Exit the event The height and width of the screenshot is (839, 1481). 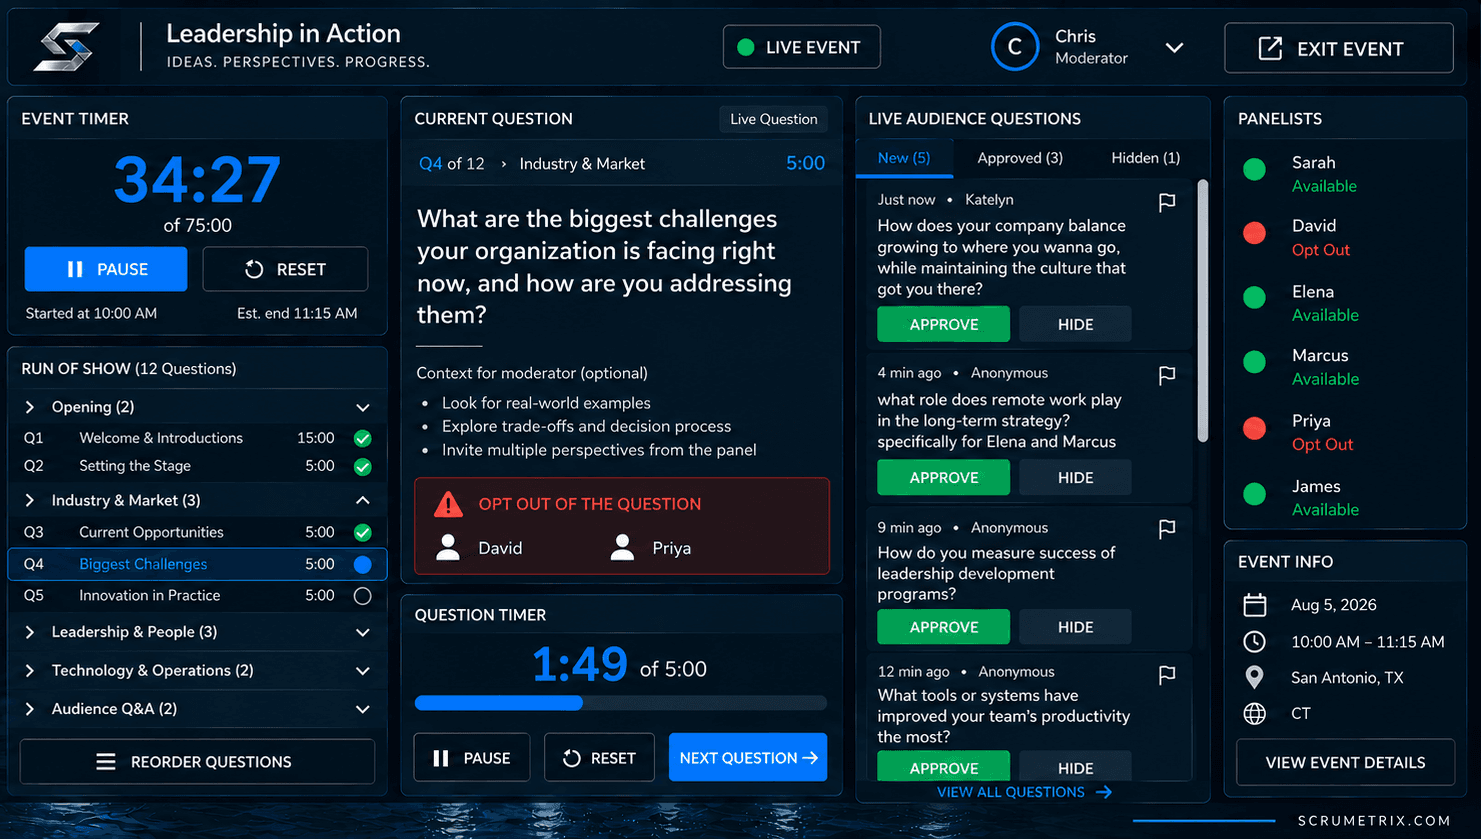point(1339,48)
